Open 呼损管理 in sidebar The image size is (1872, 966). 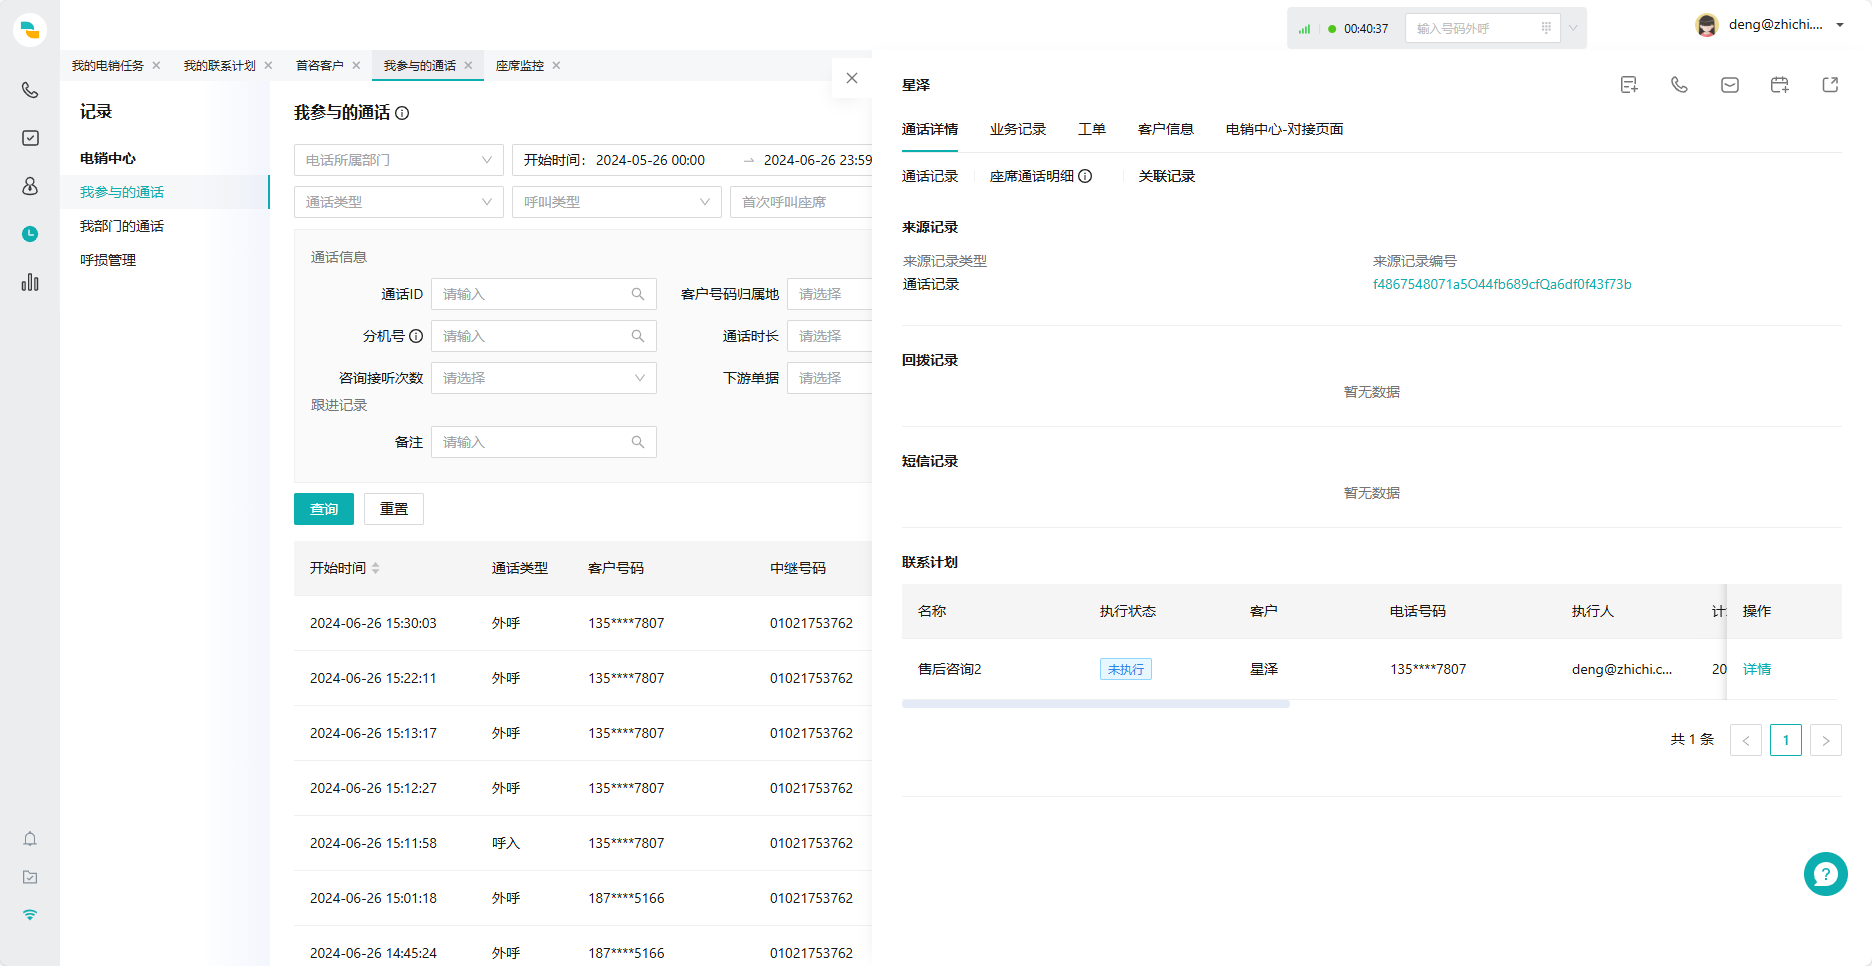coord(108,260)
